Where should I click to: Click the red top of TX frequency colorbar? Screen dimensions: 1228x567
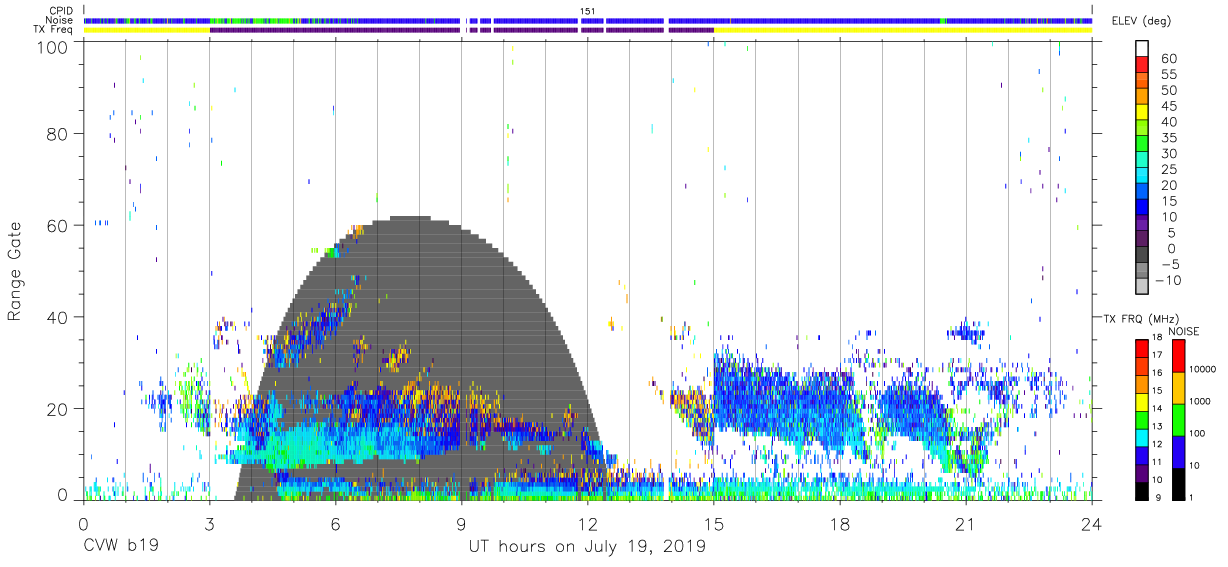1142,349
